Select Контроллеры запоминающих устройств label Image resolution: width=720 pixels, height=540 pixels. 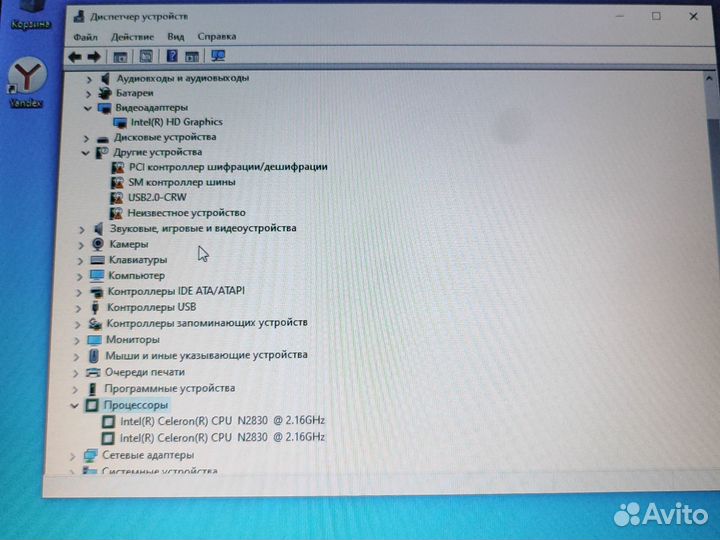tap(207, 323)
